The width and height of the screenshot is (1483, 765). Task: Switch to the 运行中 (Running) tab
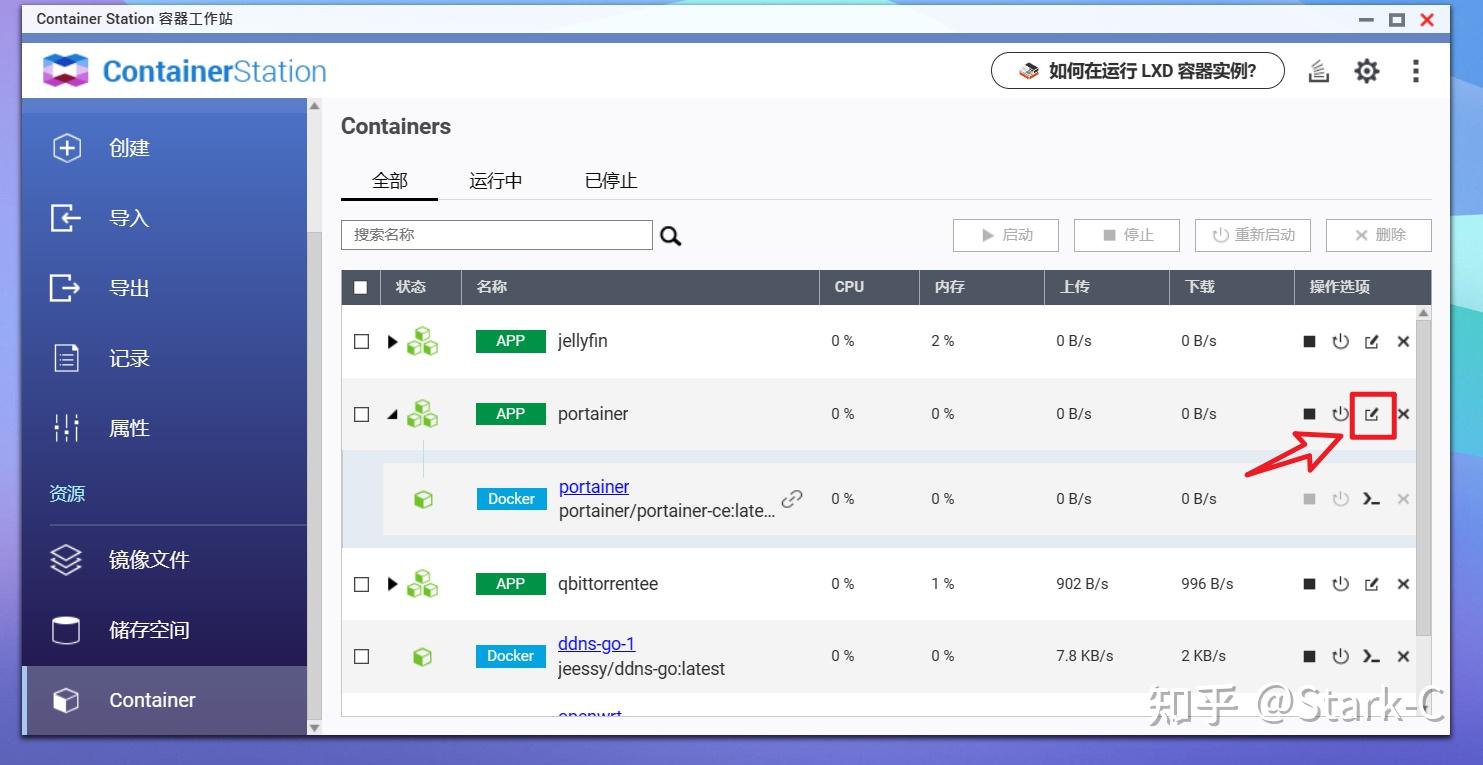(x=495, y=180)
